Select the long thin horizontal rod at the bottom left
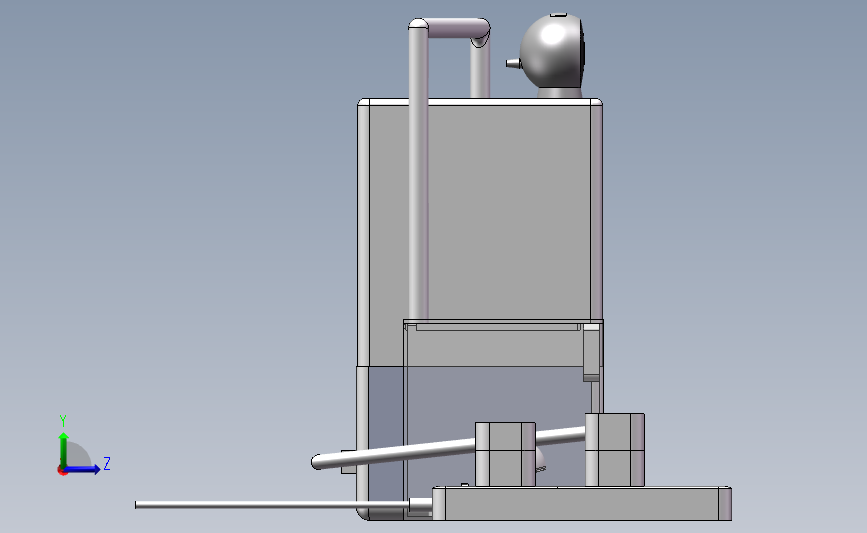 pyautogui.click(x=272, y=505)
